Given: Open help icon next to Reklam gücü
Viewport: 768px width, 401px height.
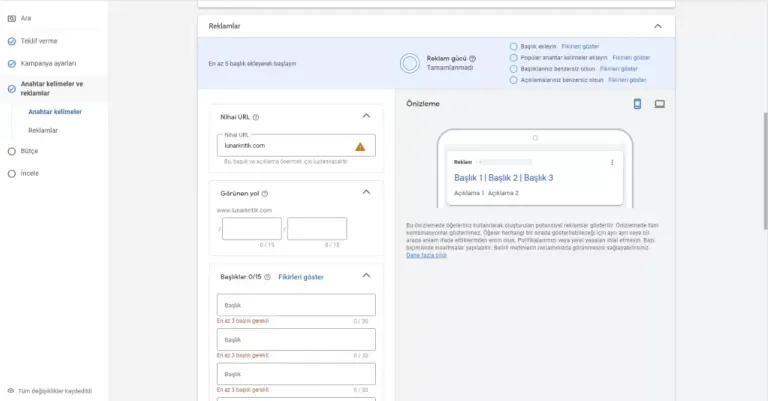Looking at the screenshot, I should [x=473, y=59].
